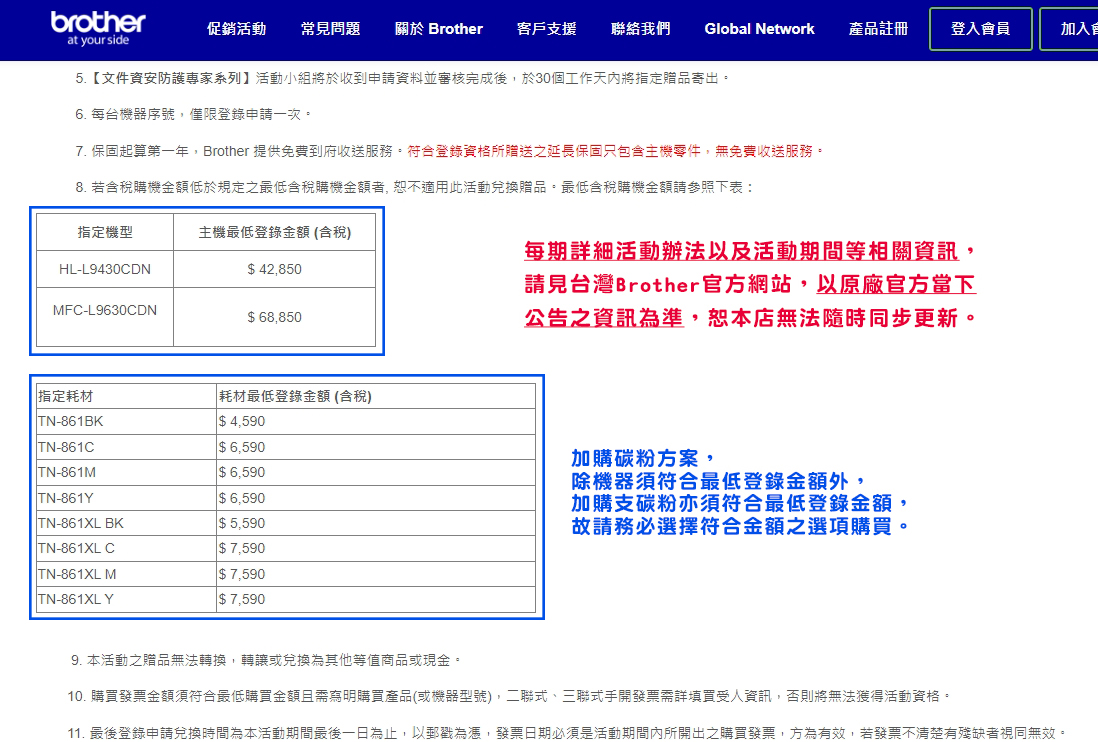1098x742 pixels.
Task: Click the Brother at your side logo
Action: [x=98, y=29]
